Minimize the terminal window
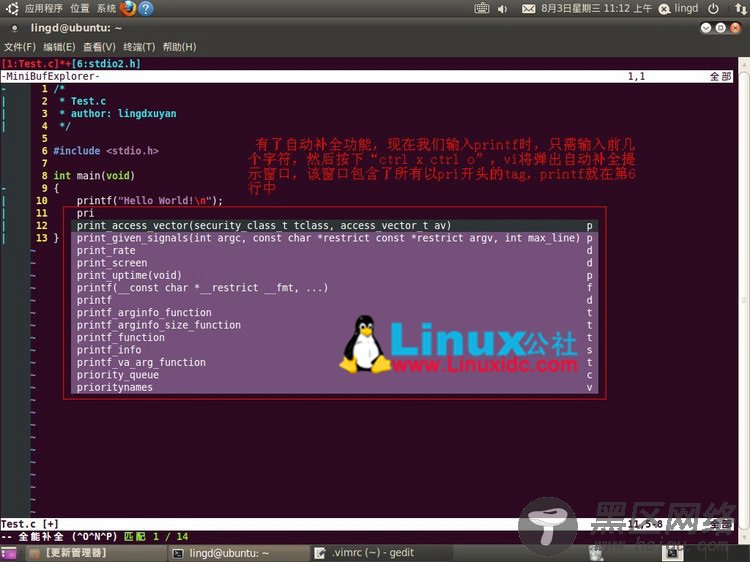Viewport: 750px width, 562px height. click(x=706, y=28)
